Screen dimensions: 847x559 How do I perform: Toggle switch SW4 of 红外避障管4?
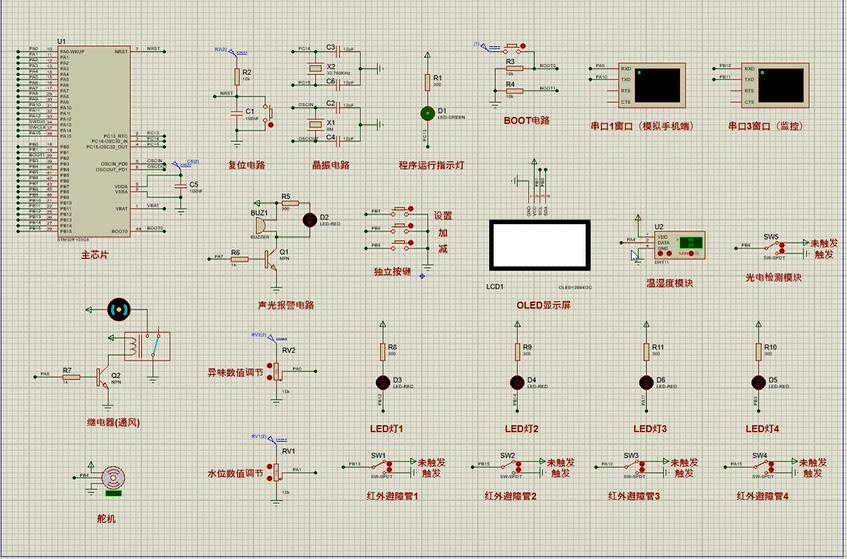point(763,468)
